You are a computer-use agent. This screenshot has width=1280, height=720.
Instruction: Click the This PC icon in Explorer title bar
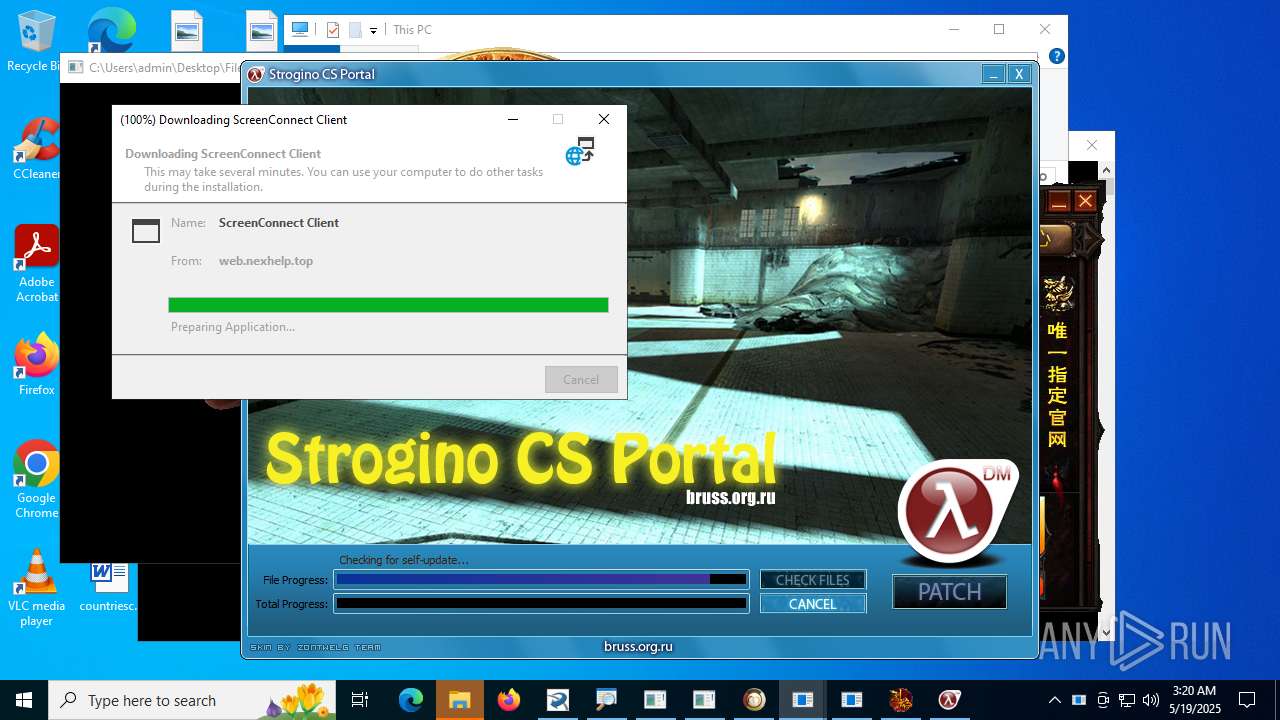300,29
